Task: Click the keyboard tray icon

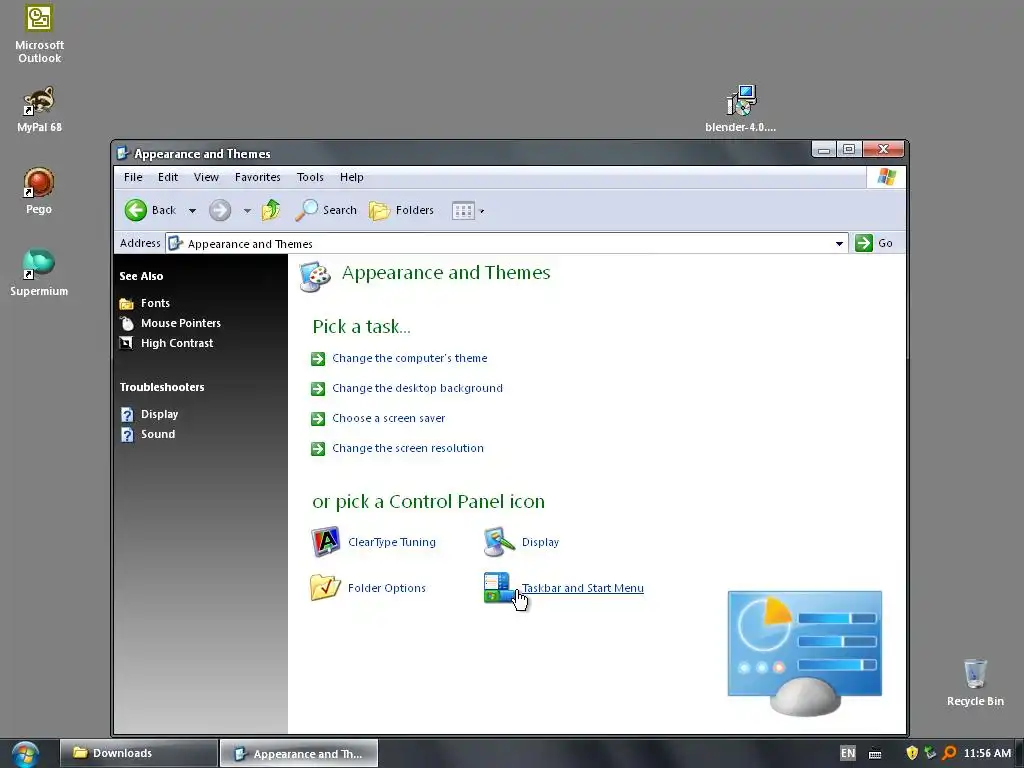Action: (875, 754)
